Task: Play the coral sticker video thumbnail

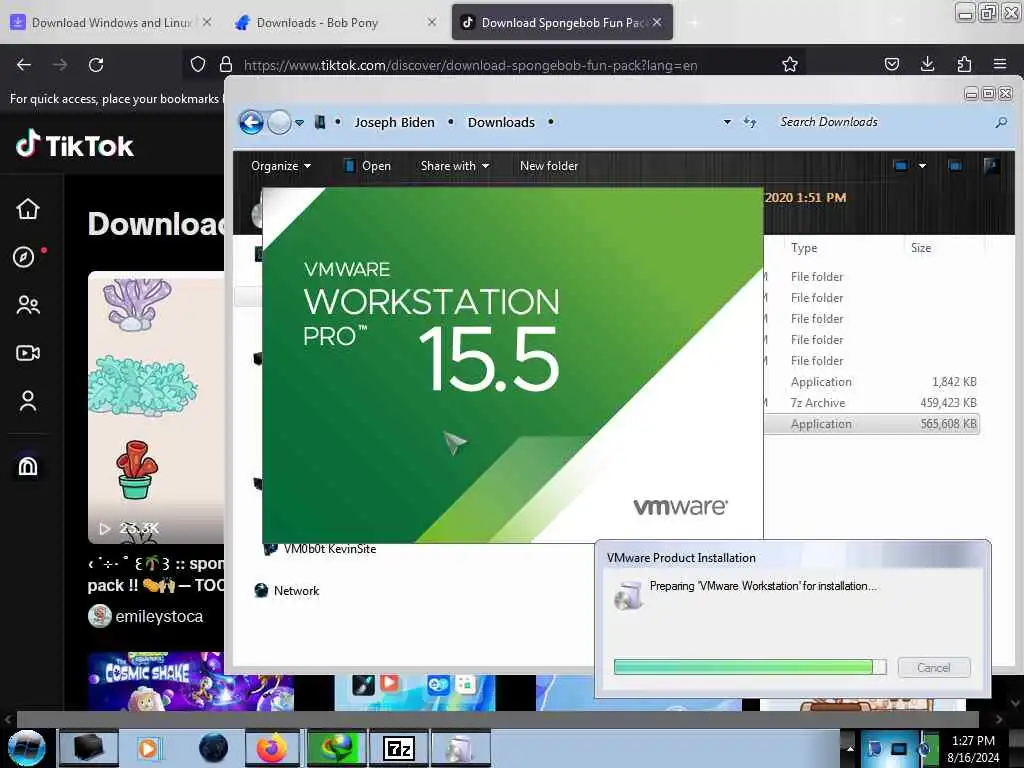Action: [156, 407]
